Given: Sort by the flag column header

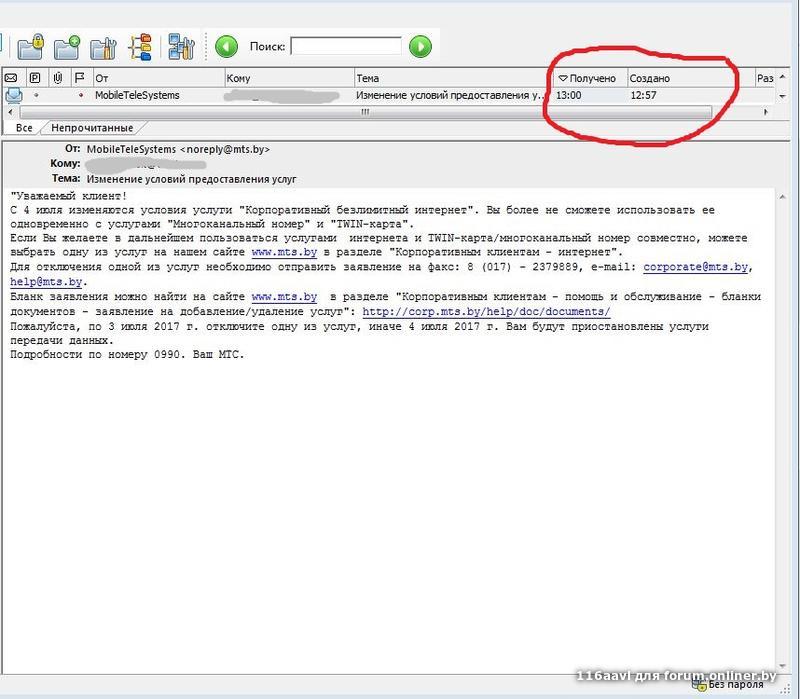Looking at the screenshot, I should pyautogui.click(x=80, y=78).
